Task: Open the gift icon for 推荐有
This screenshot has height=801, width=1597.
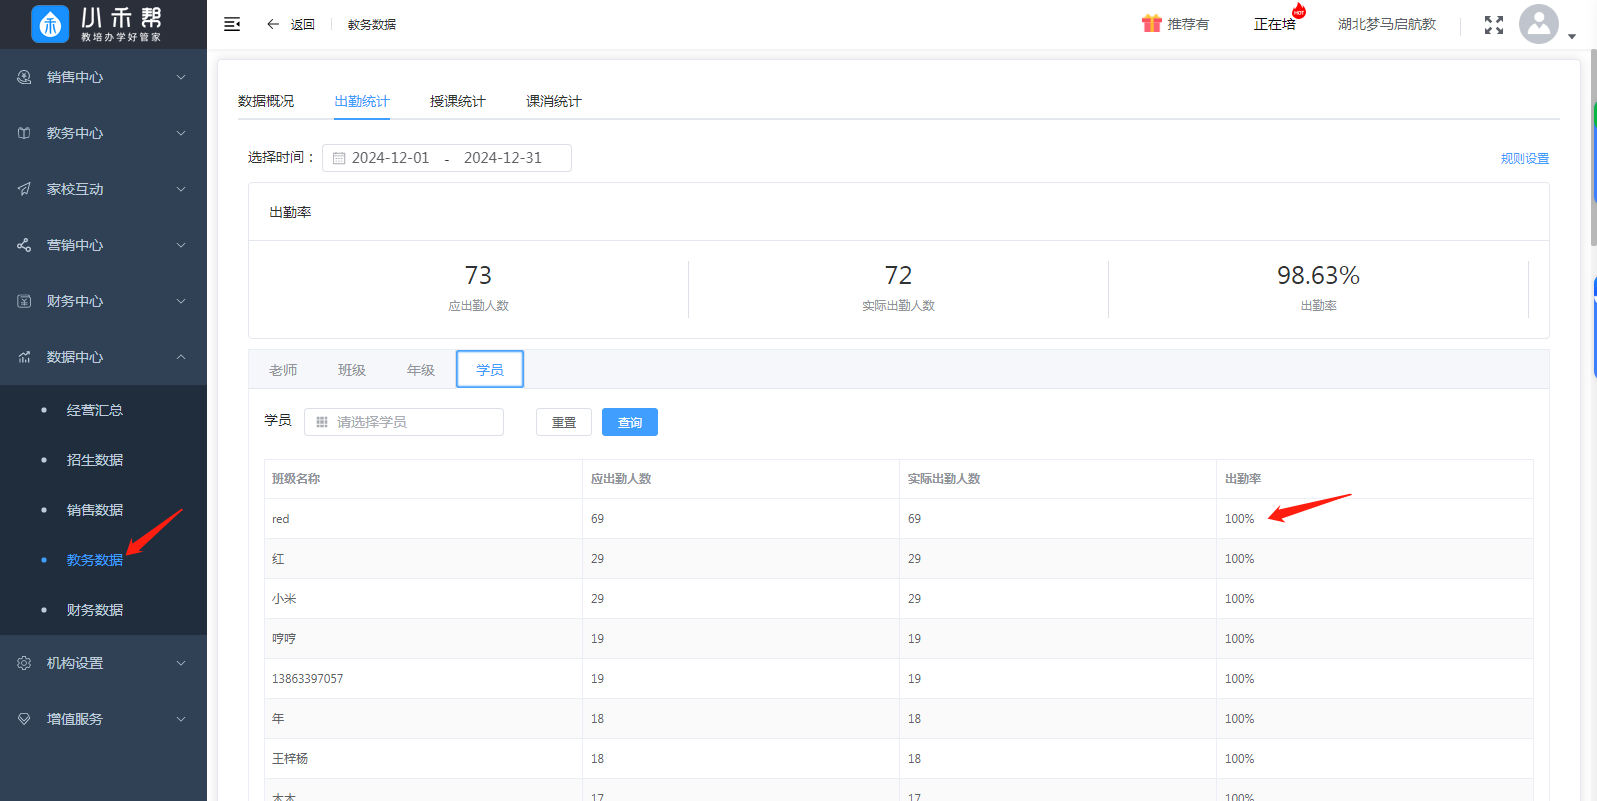Action: point(1151,23)
